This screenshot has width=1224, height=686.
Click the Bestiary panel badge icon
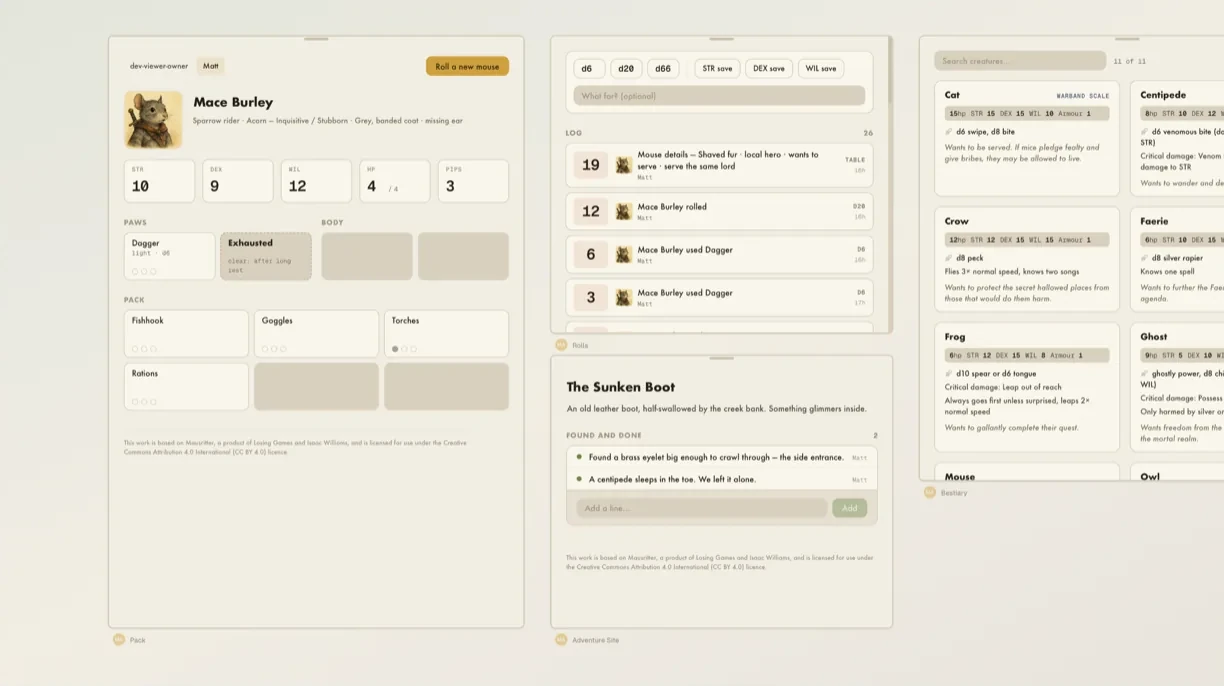point(930,493)
